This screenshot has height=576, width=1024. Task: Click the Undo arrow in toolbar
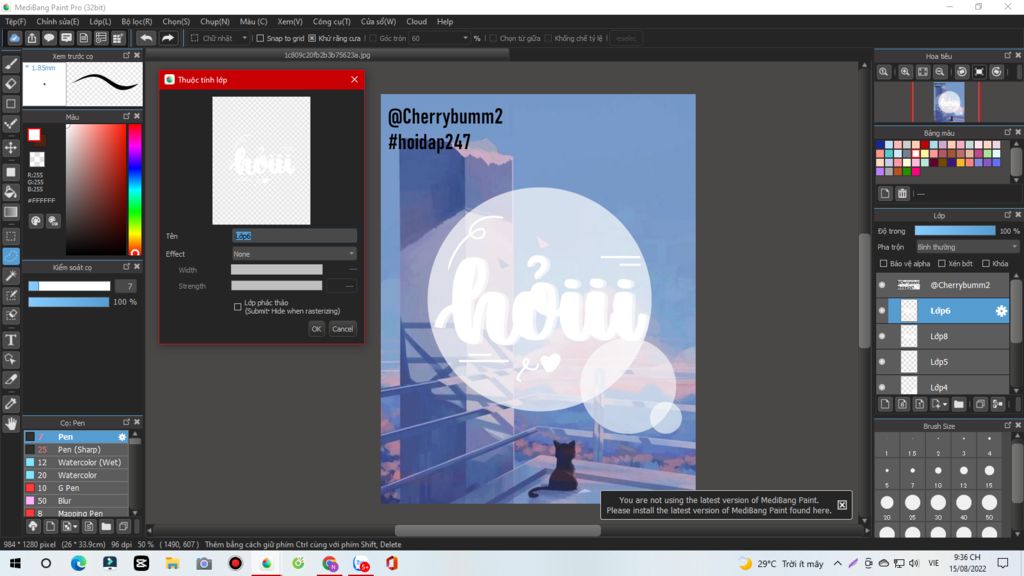pyautogui.click(x=146, y=38)
